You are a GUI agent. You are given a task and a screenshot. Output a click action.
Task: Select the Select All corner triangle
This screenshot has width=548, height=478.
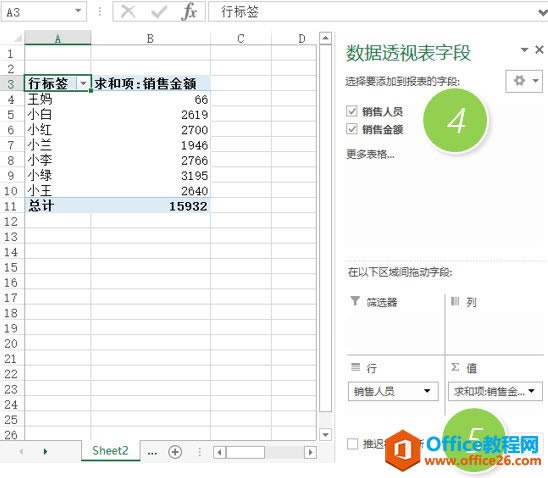coord(17,38)
